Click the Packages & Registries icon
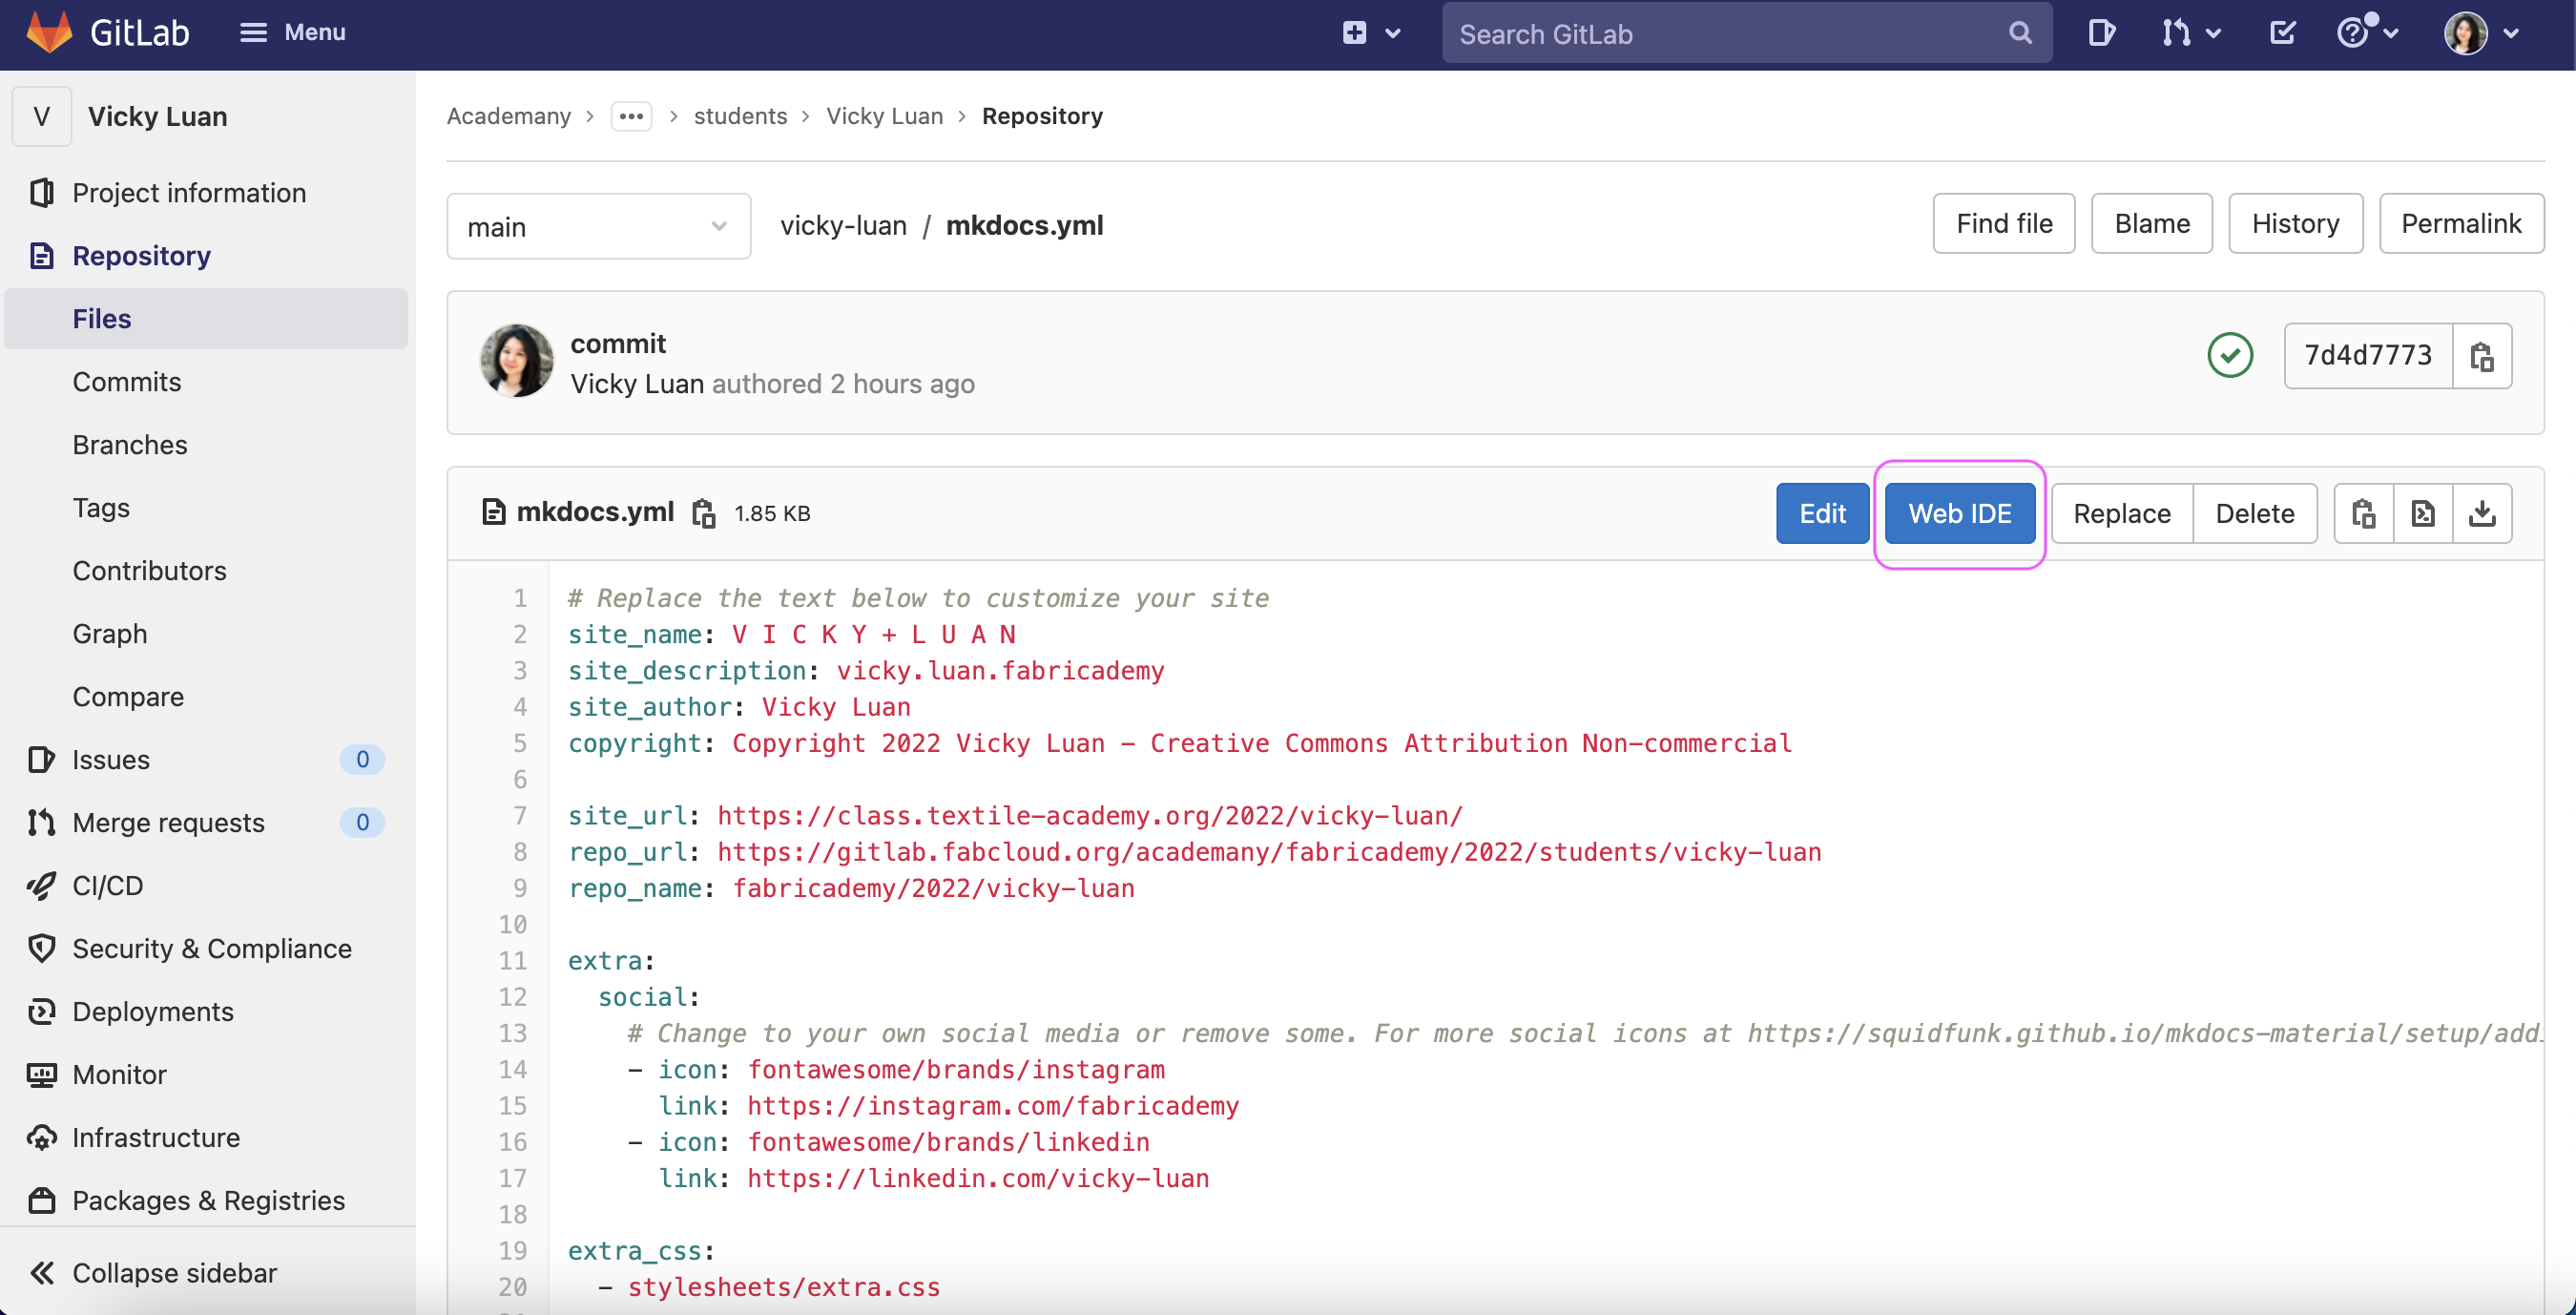 pos(41,1200)
